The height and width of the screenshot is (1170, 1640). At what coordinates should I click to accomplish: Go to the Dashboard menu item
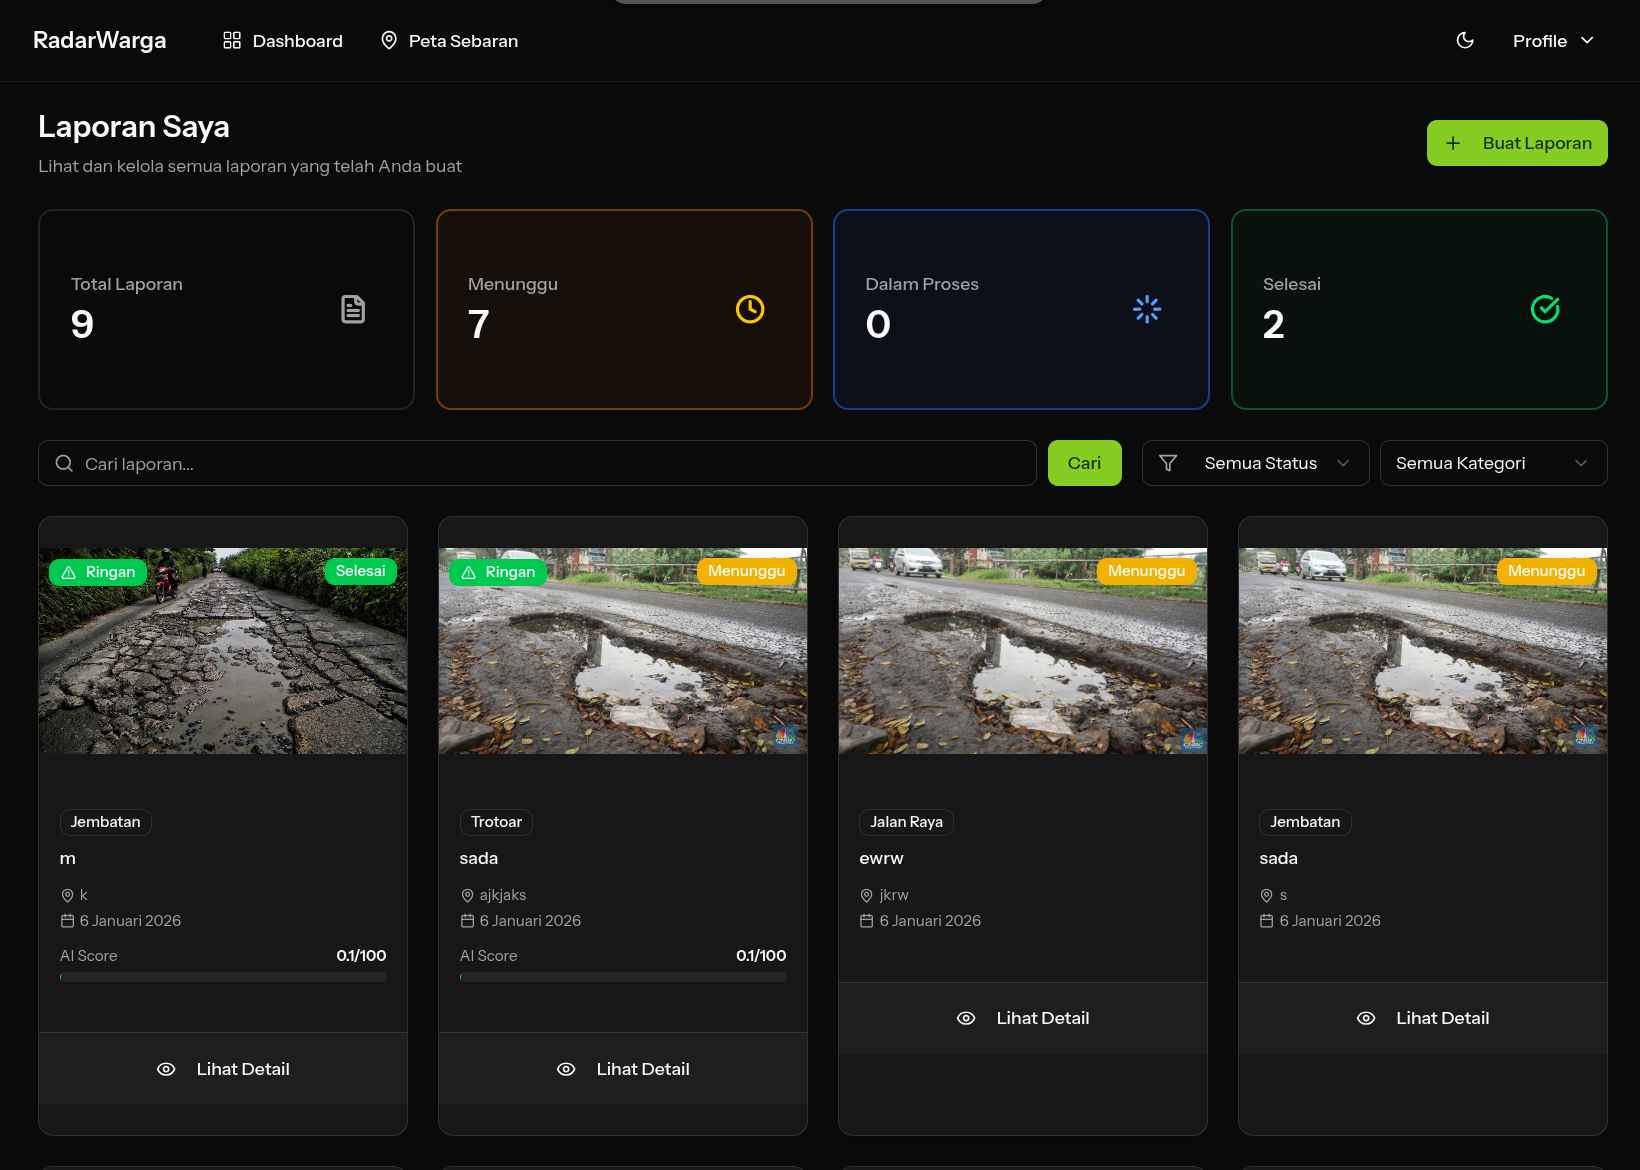tap(283, 41)
